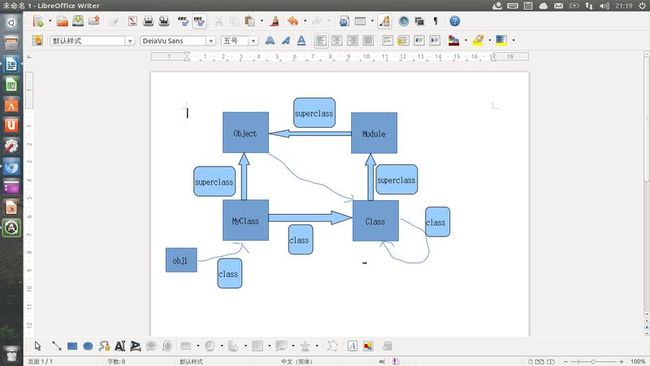This screenshot has height=366, width=650.
Task: Select the Ellipse drawing tool
Action: click(88, 346)
